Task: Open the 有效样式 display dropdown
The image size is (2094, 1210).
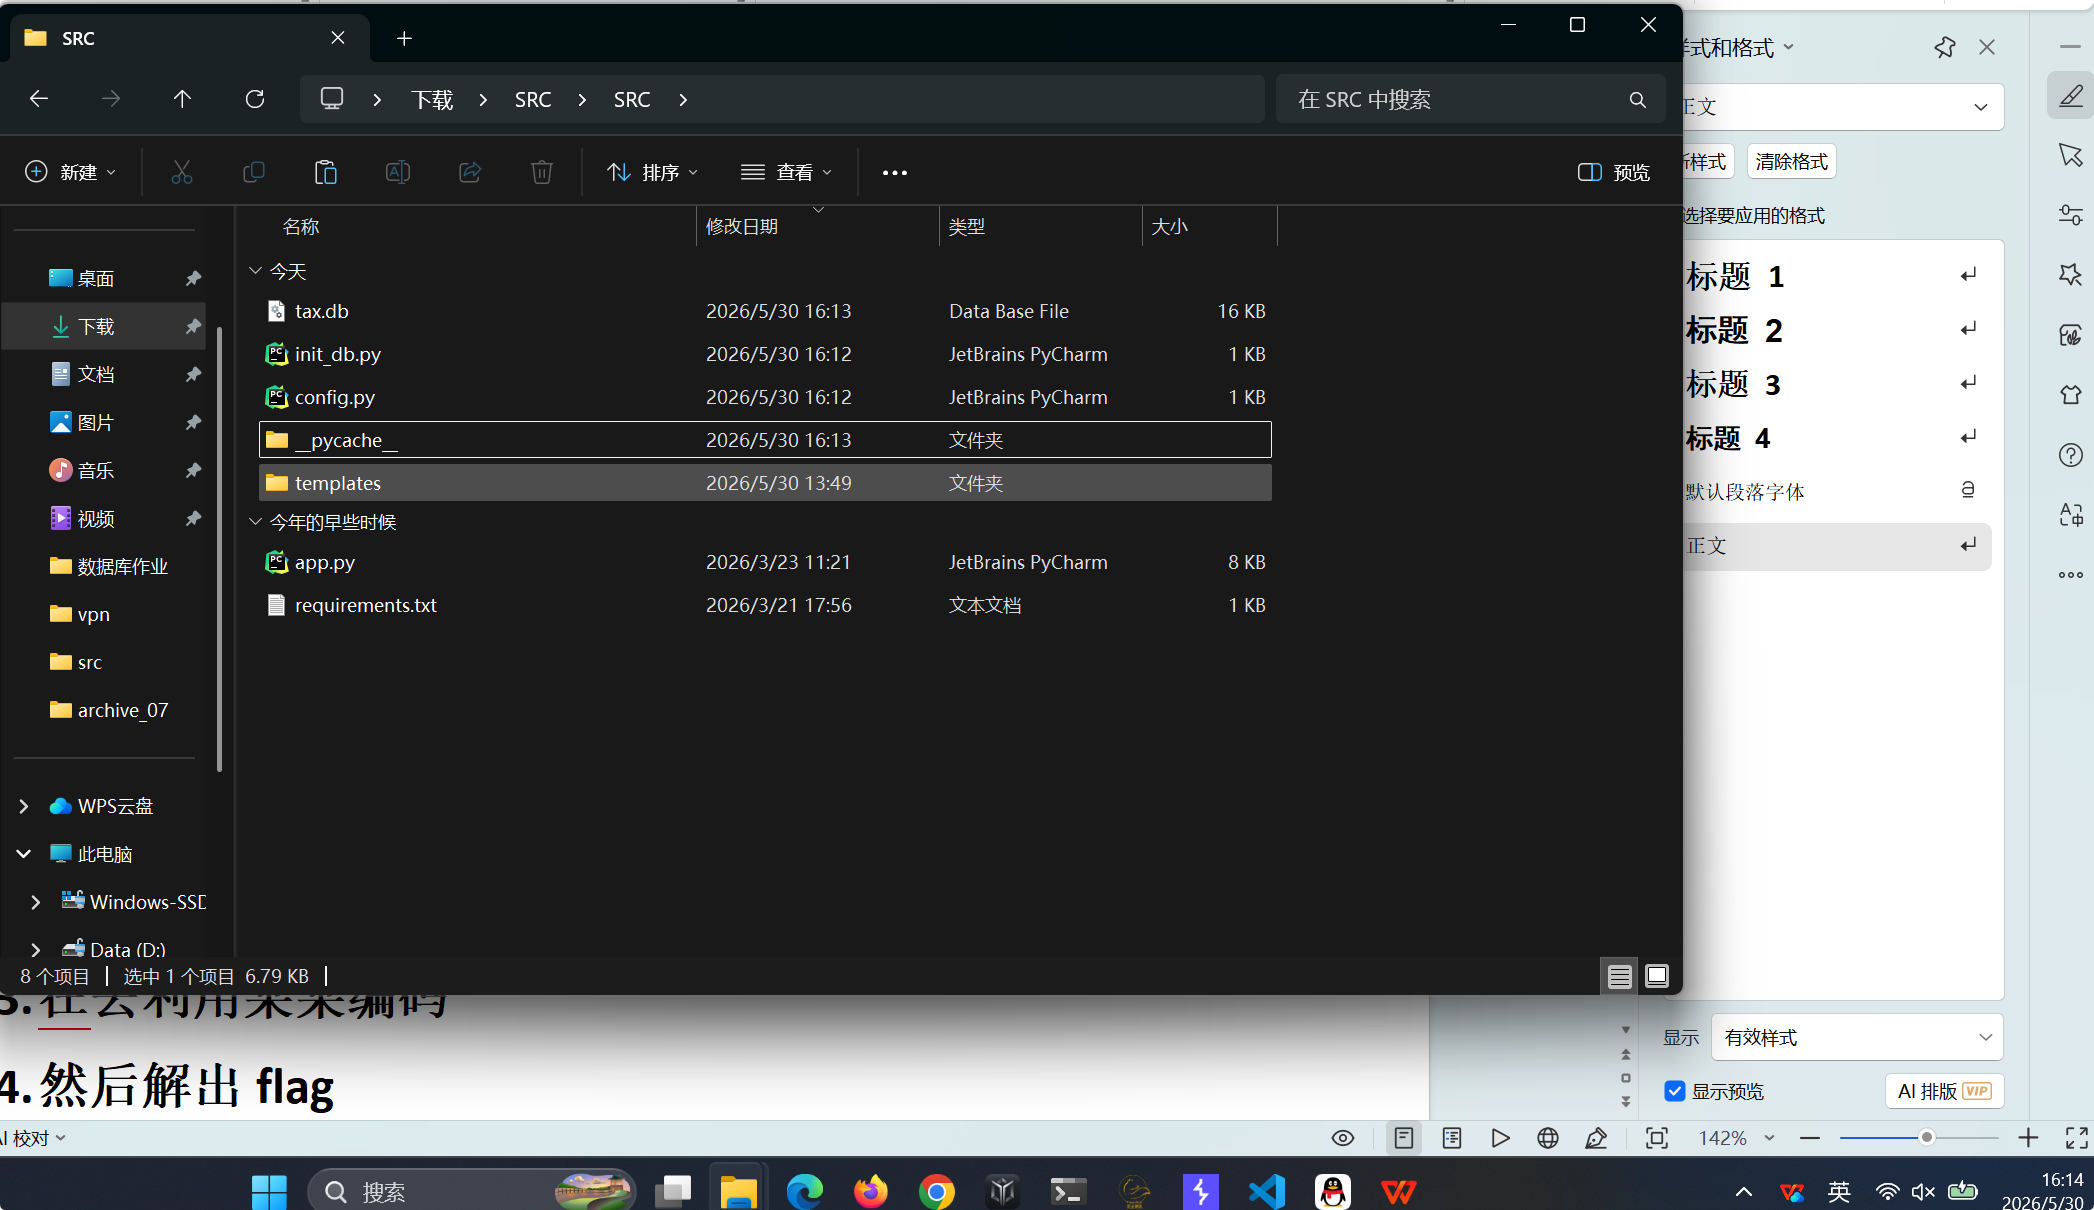Action: [x=1857, y=1037]
